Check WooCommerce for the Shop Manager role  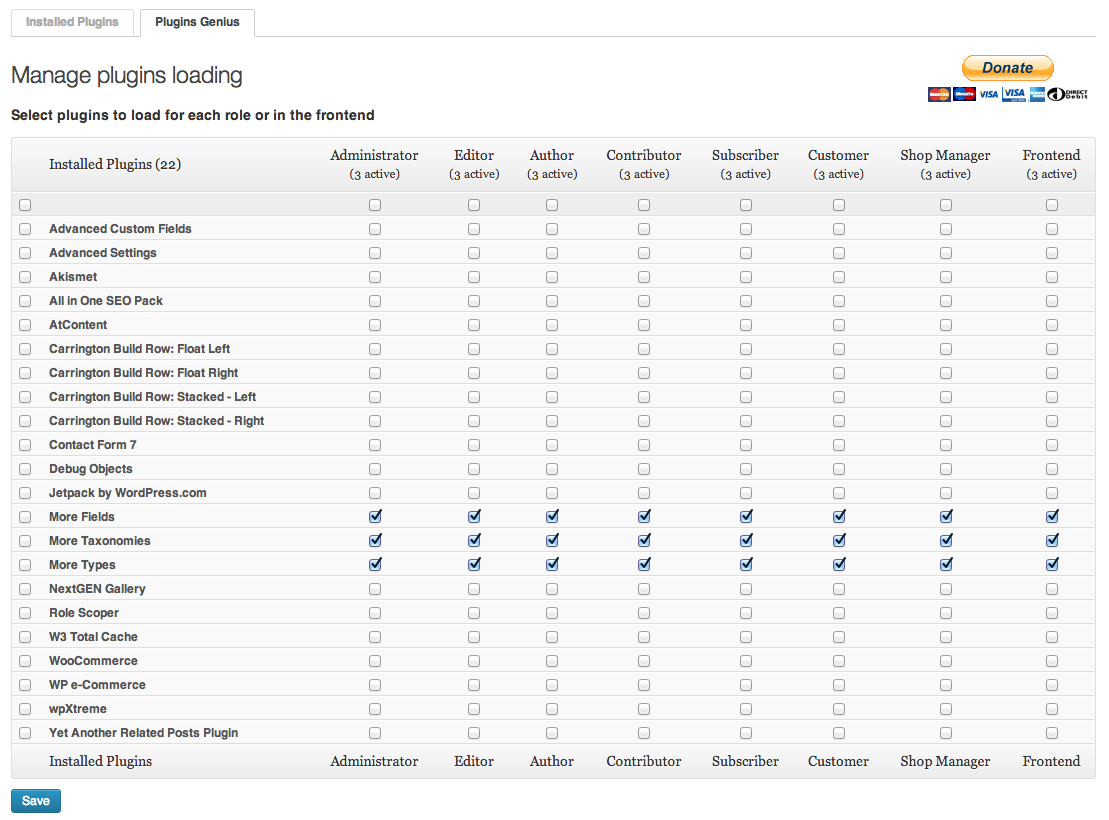click(946, 661)
